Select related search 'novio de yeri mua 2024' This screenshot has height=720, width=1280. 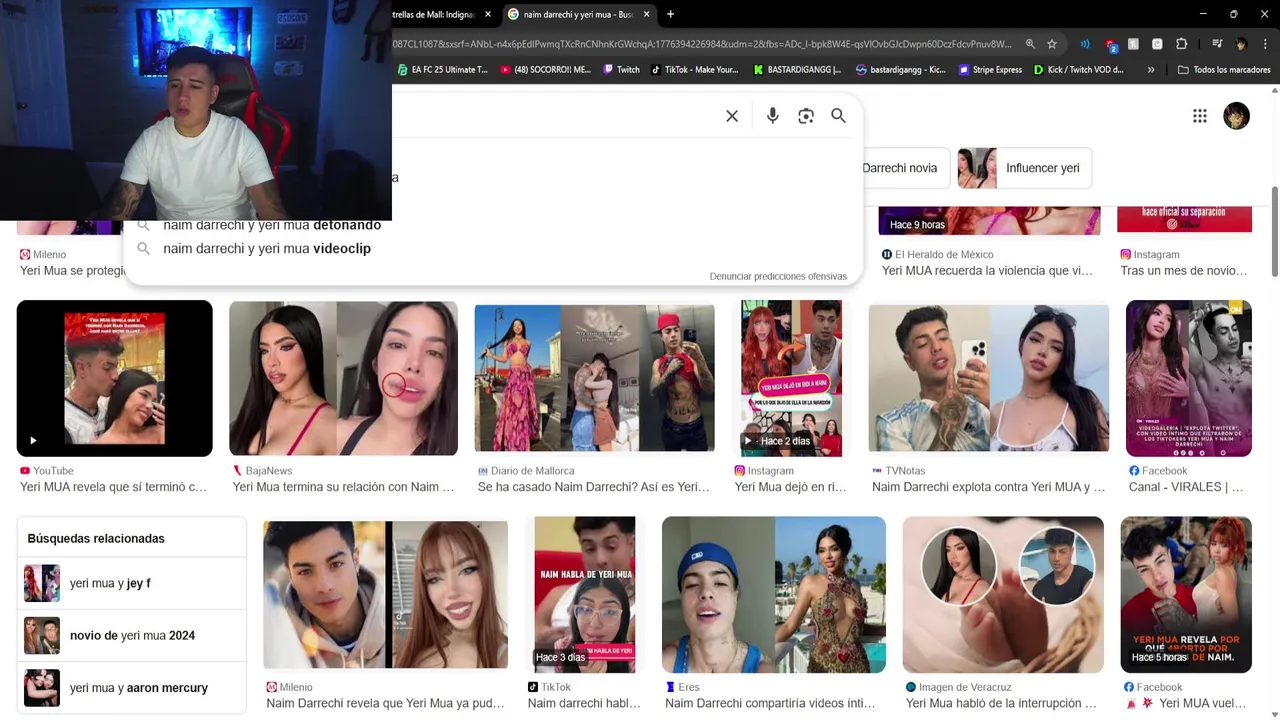click(x=131, y=635)
